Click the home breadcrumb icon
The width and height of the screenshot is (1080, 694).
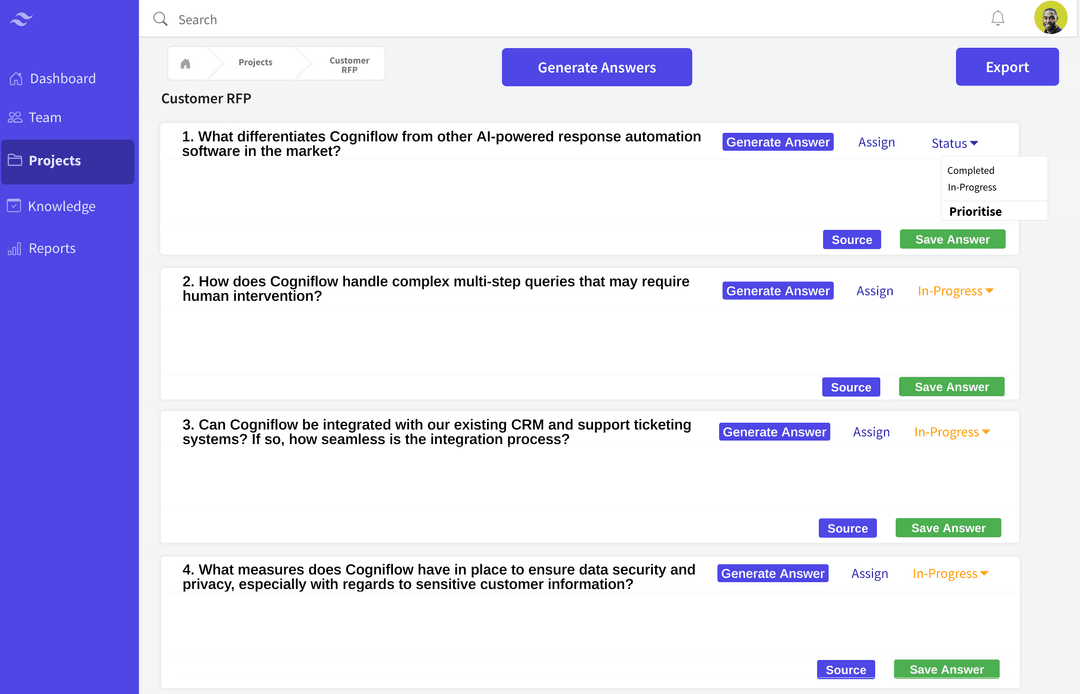click(x=185, y=63)
